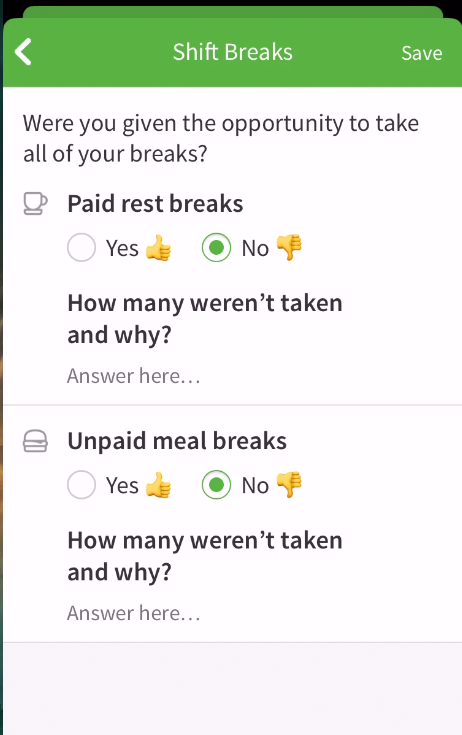Click the burger meal break icon
The image size is (462, 735).
coord(35,441)
